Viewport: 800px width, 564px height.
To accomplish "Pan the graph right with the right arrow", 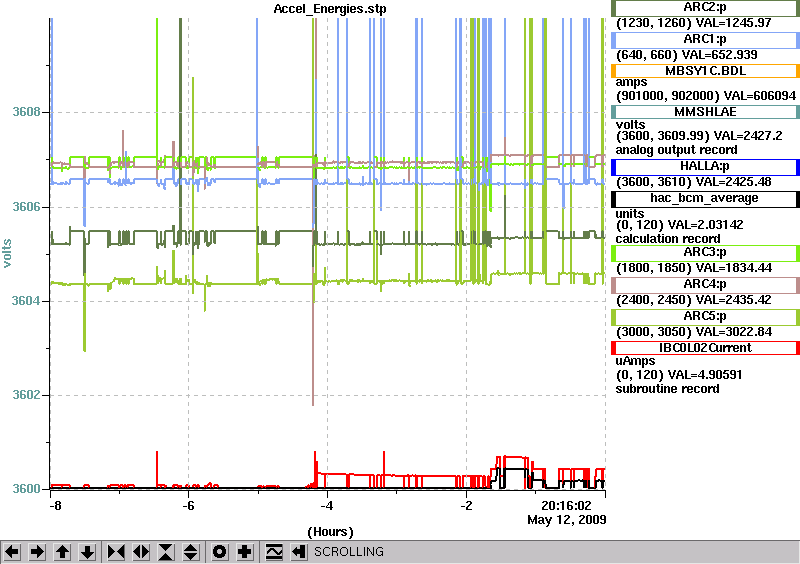I will click(x=37, y=552).
